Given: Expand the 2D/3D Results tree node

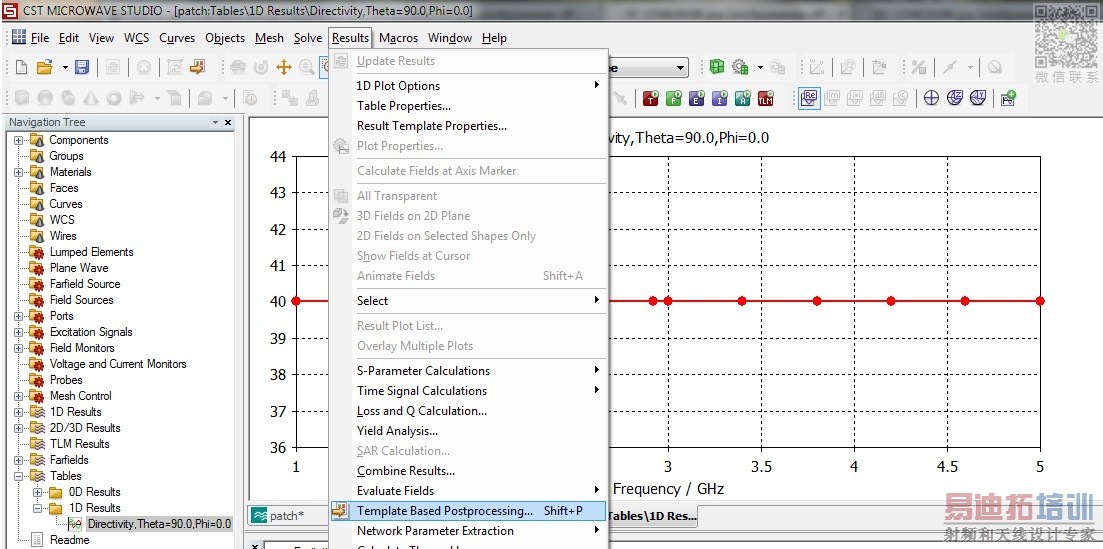Looking at the screenshot, I should (18, 428).
